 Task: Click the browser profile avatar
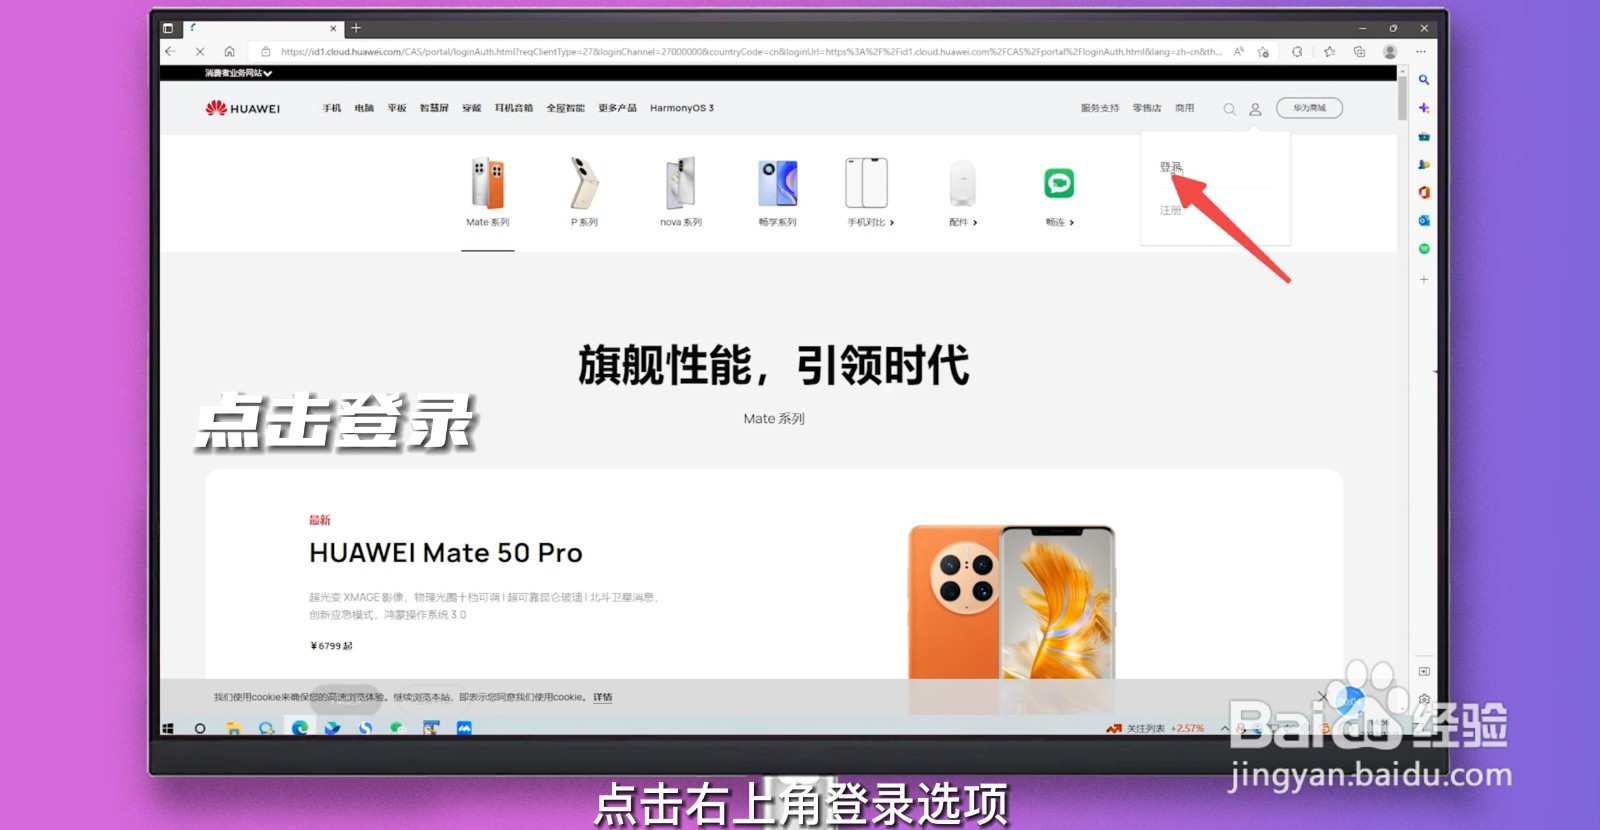point(1390,51)
